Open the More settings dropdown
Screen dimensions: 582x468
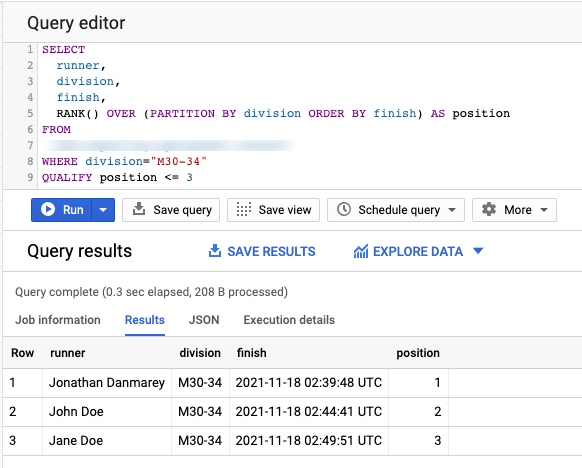click(514, 210)
